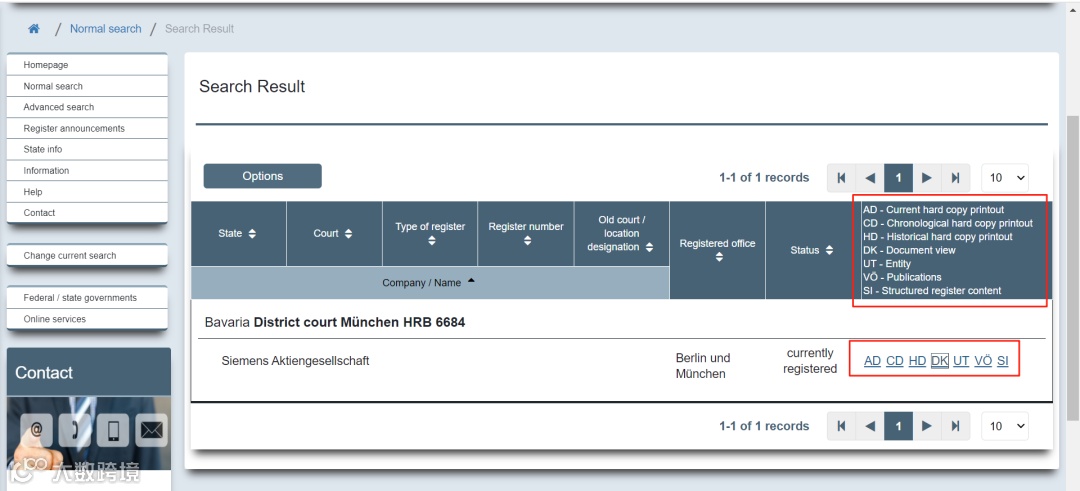Viewport: 1080px width, 491px height.
Task: Open Contact in sidebar menu
Action: (87, 212)
